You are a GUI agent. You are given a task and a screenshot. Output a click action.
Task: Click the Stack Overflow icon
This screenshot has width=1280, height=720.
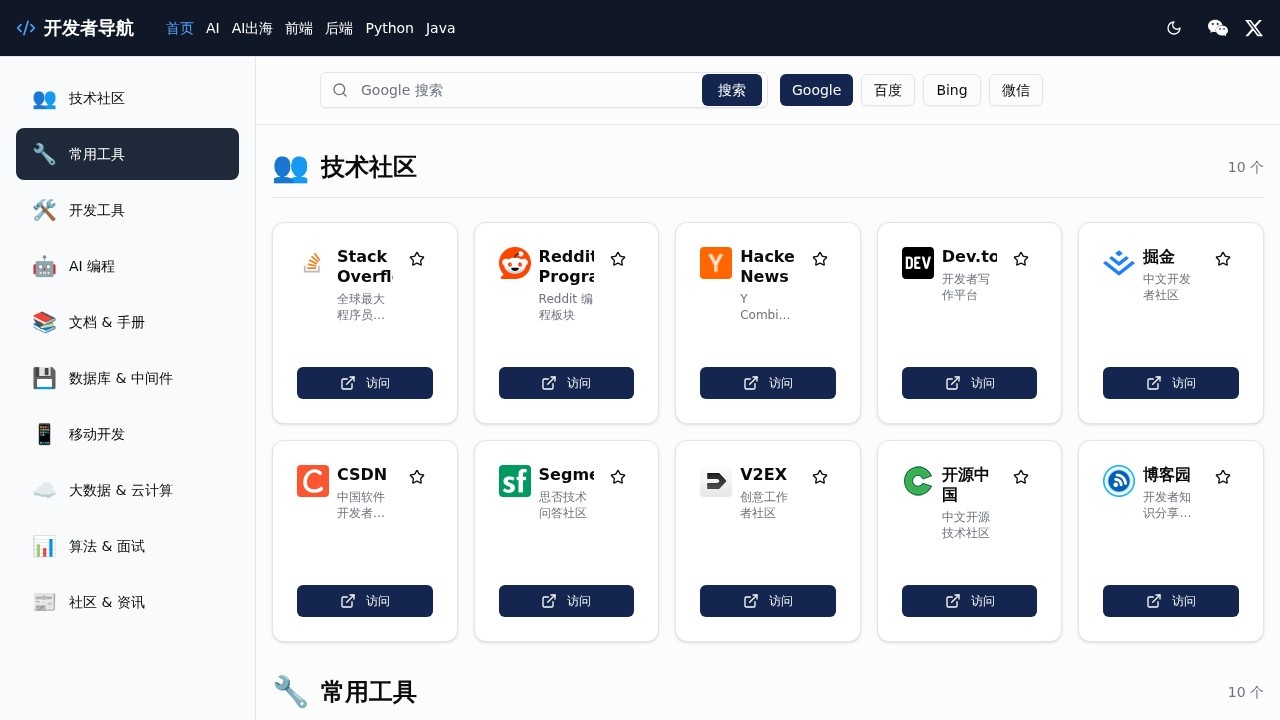(x=312, y=263)
